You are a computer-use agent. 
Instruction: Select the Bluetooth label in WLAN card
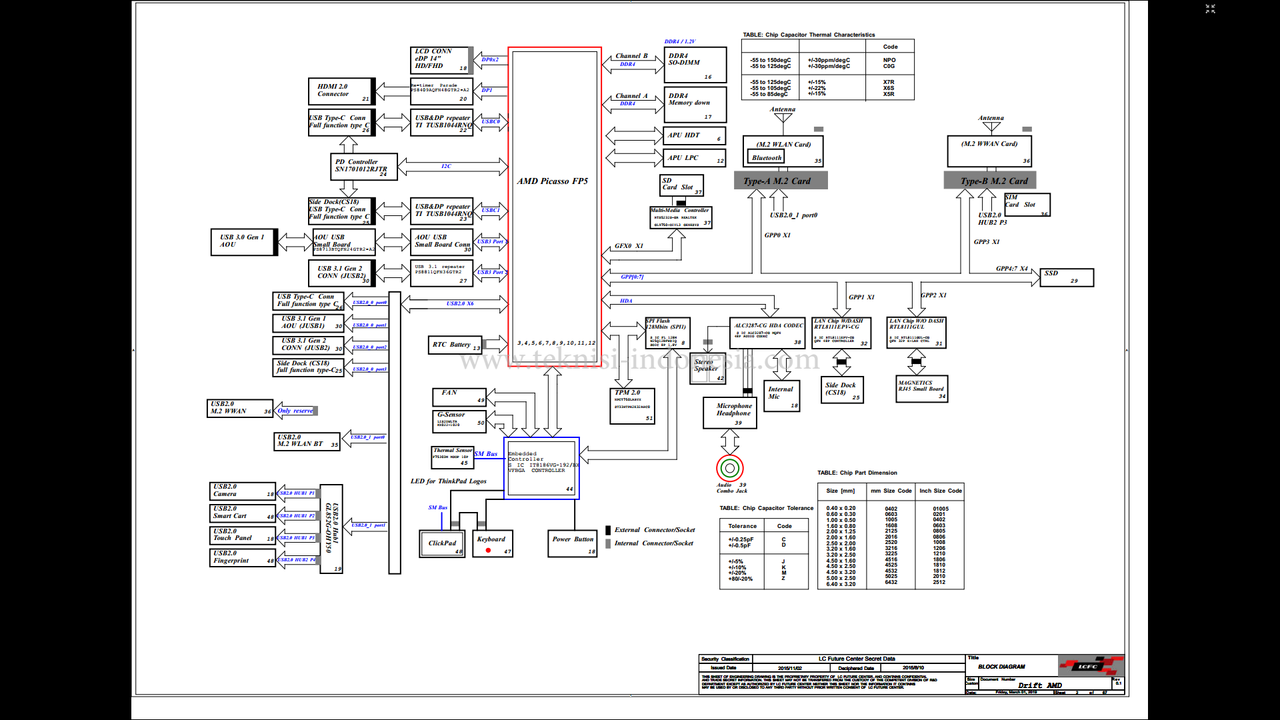(768, 158)
